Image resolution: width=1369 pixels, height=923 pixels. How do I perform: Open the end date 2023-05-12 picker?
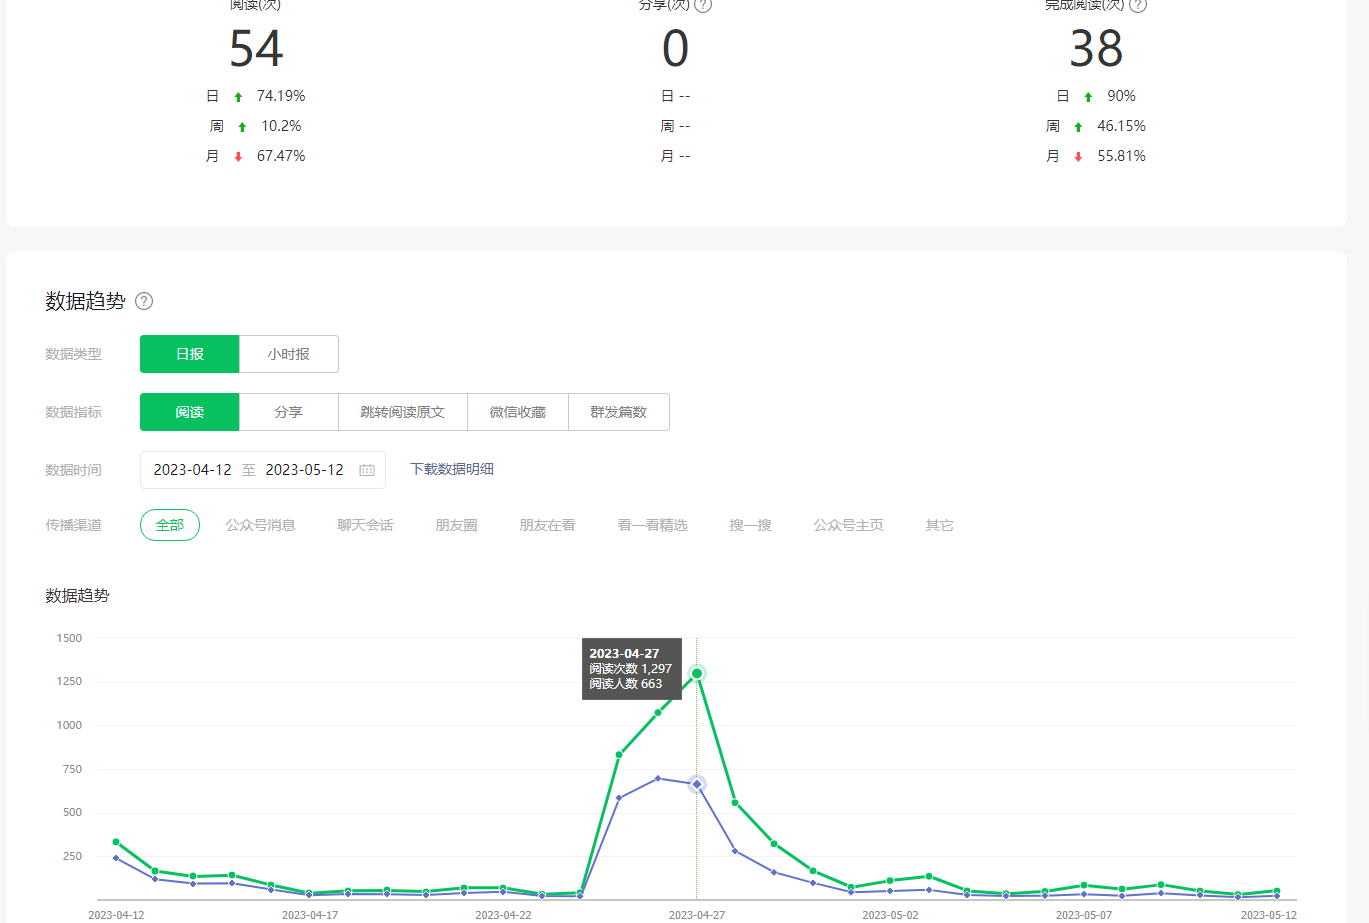click(x=304, y=470)
